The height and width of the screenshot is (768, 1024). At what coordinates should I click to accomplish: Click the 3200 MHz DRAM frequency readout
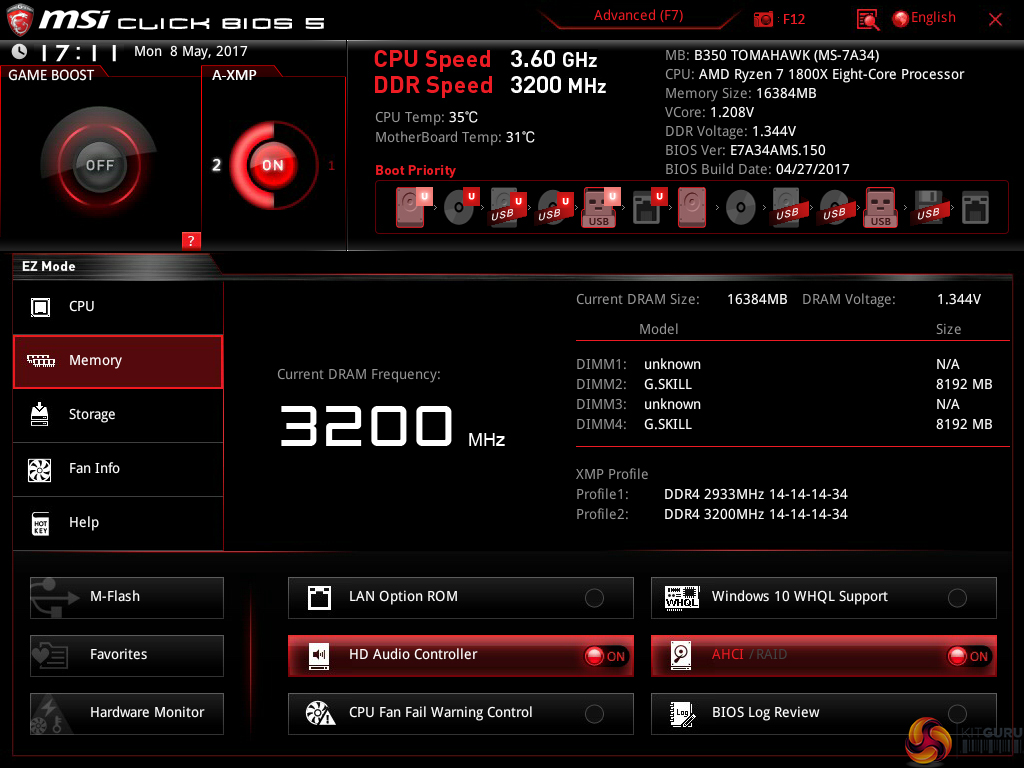click(x=392, y=426)
